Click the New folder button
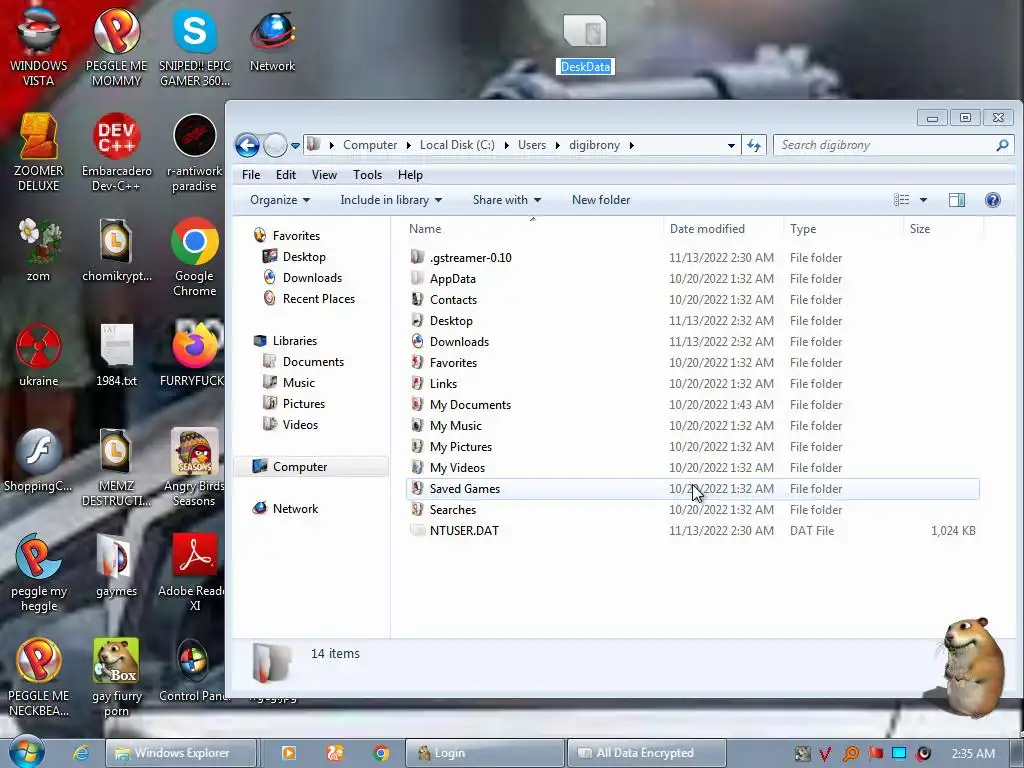 [601, 200]
